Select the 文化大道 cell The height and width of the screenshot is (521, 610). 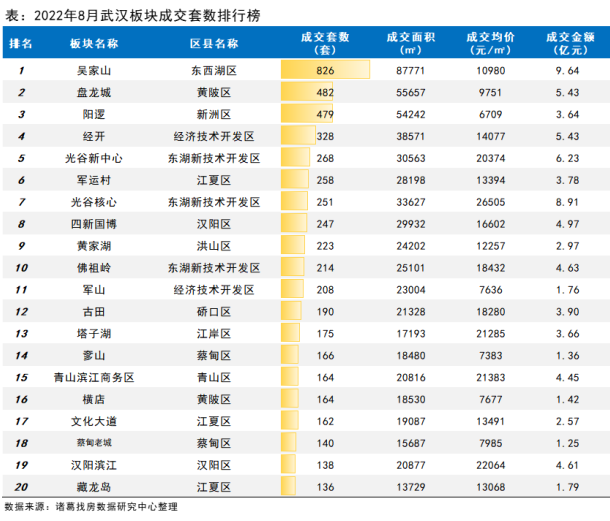coord(94,421)
